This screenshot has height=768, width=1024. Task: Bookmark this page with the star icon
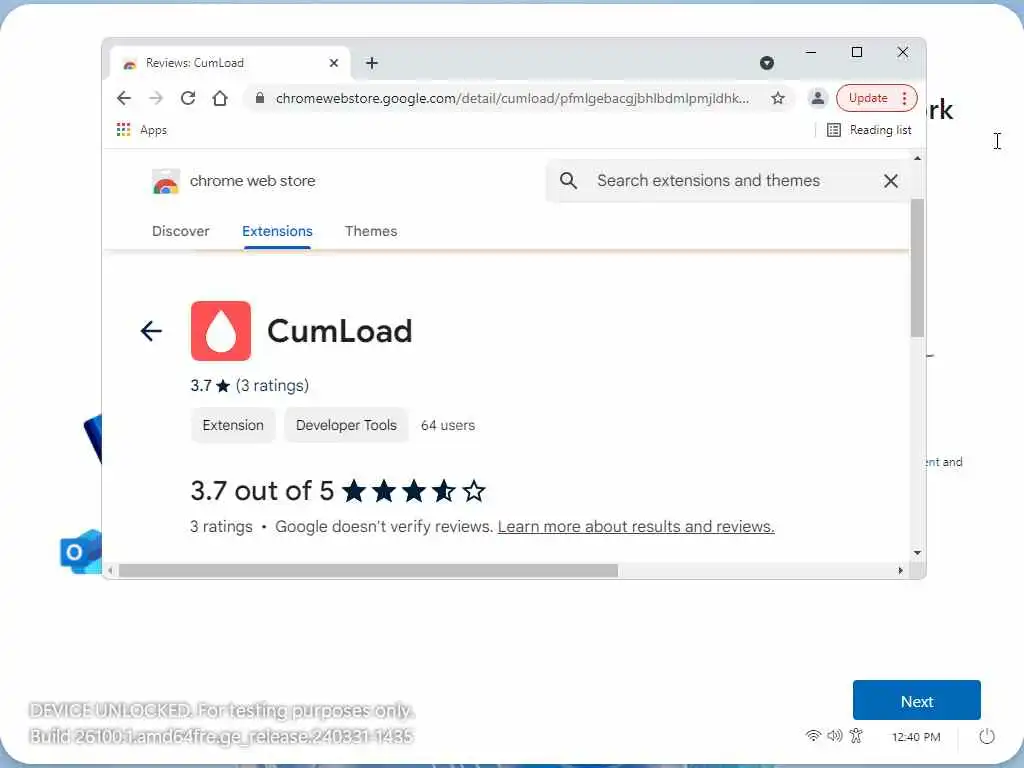[x=777, y=98]
